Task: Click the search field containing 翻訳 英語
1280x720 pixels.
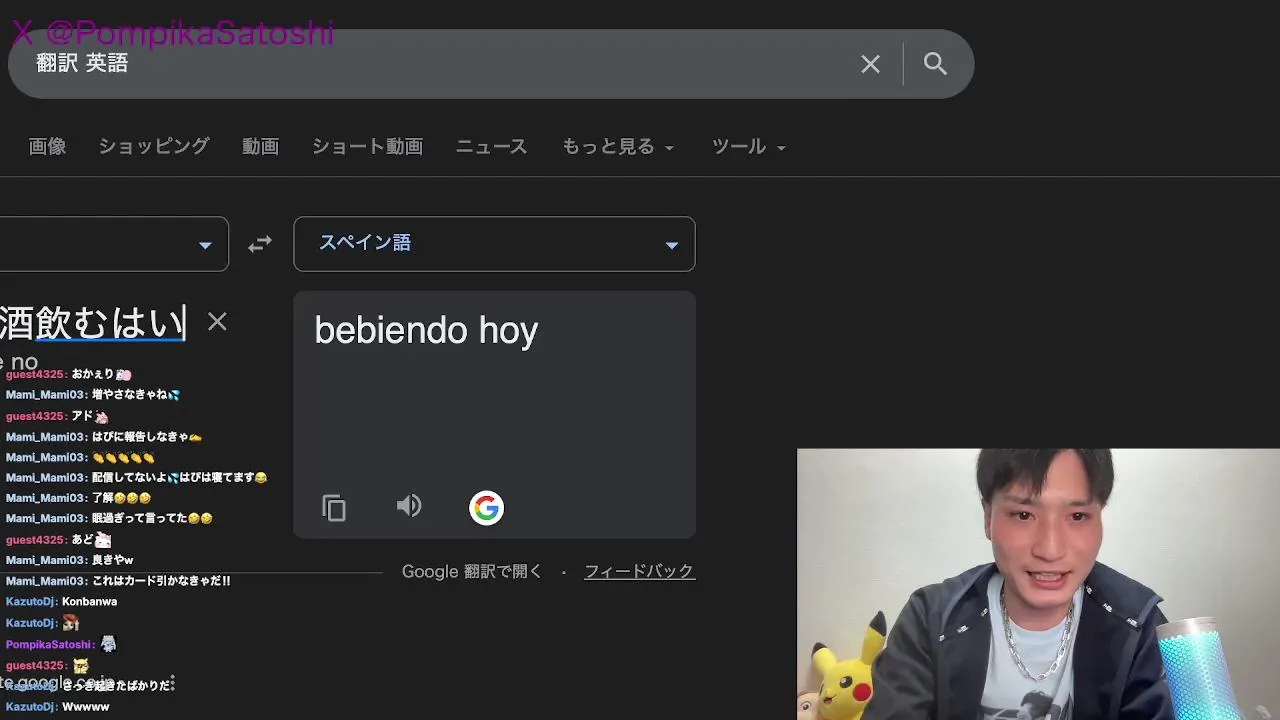Action: (x=490, y=64)
